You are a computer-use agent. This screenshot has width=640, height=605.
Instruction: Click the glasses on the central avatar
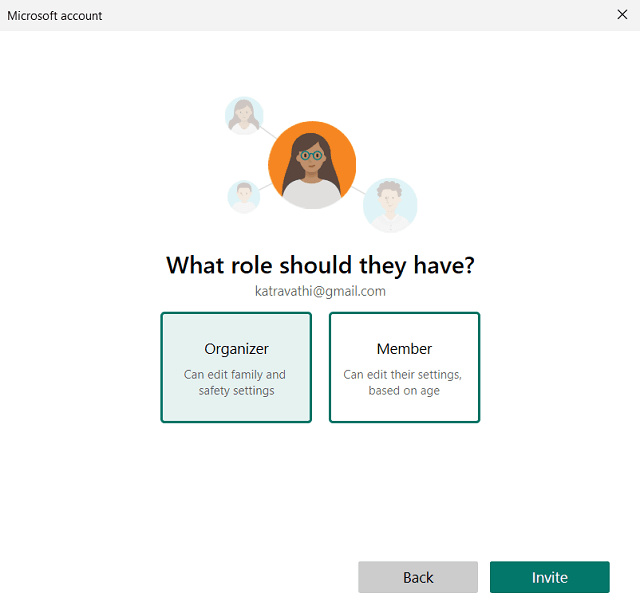click(x=312, y=155)
